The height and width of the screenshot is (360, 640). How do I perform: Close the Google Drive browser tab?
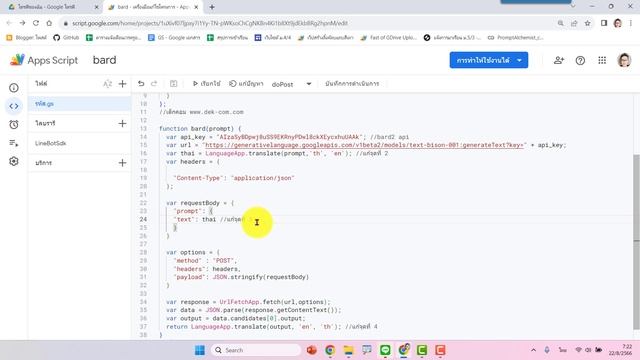[x=97, y=7]
